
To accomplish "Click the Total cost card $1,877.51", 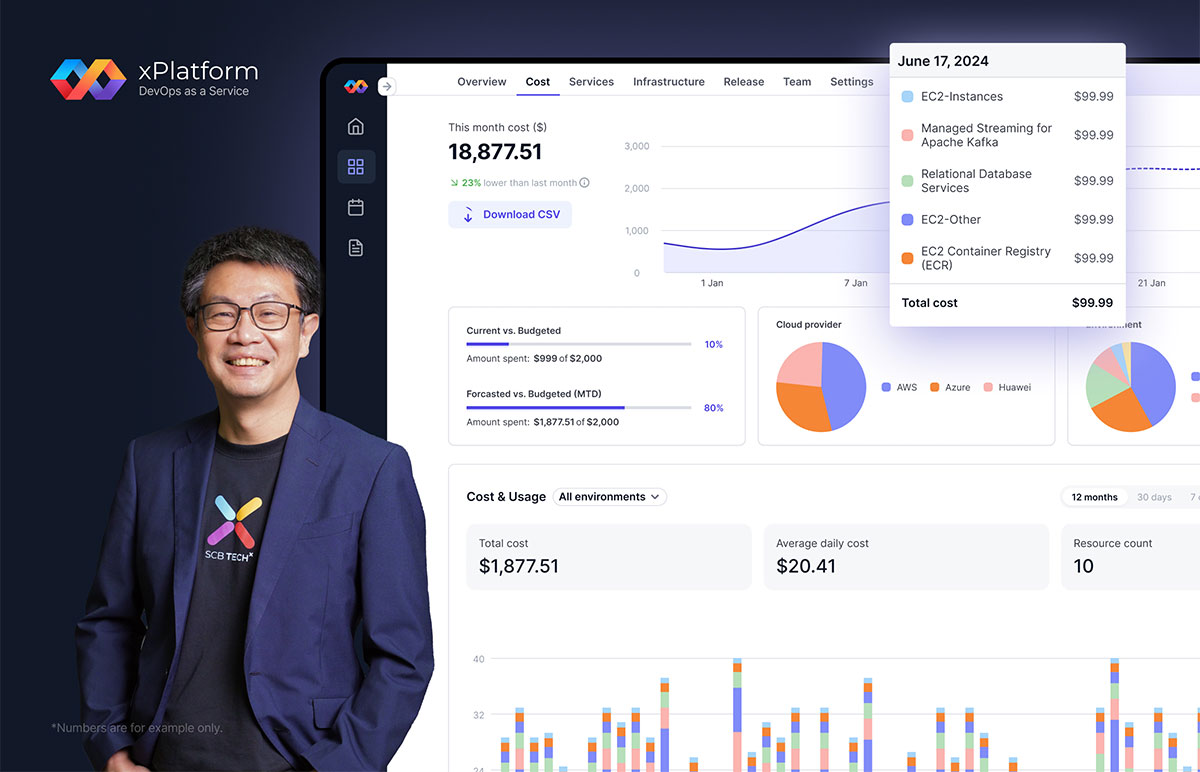I will [608, 557].
